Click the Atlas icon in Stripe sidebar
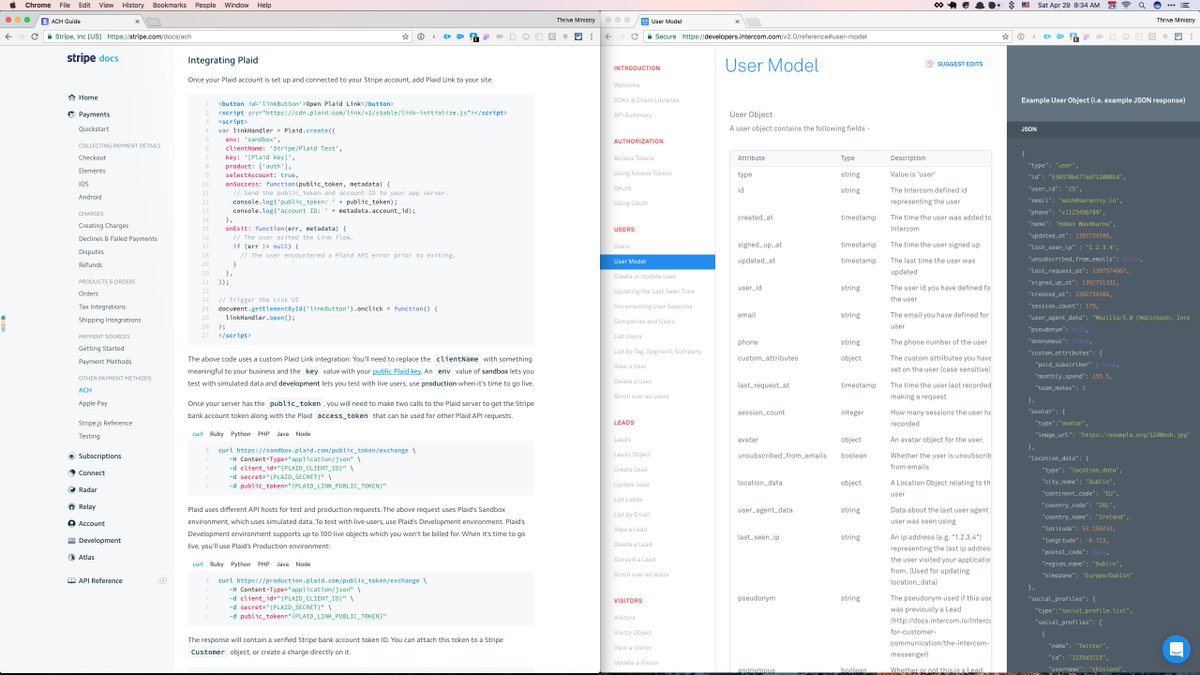 click(x=71, y=557)
